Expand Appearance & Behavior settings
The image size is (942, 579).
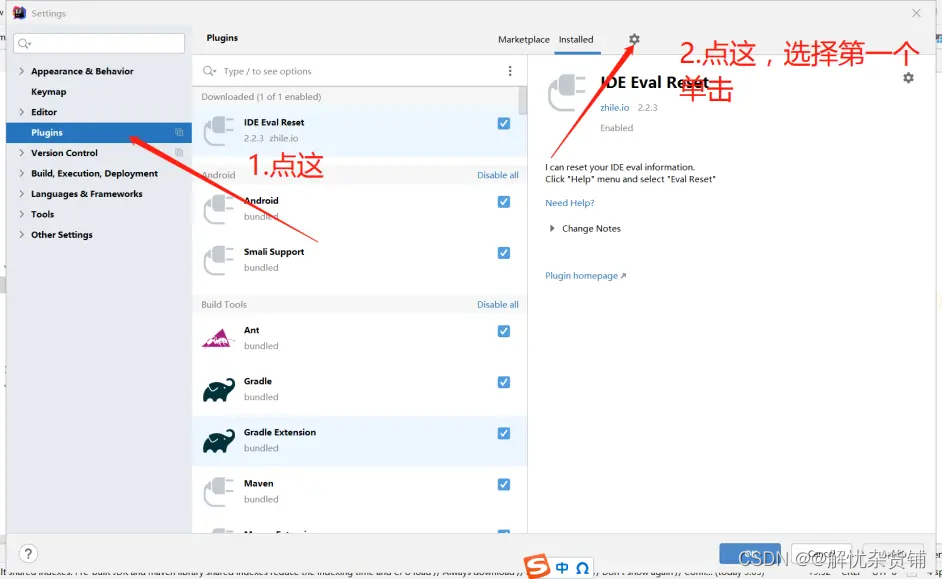(22, 71)
